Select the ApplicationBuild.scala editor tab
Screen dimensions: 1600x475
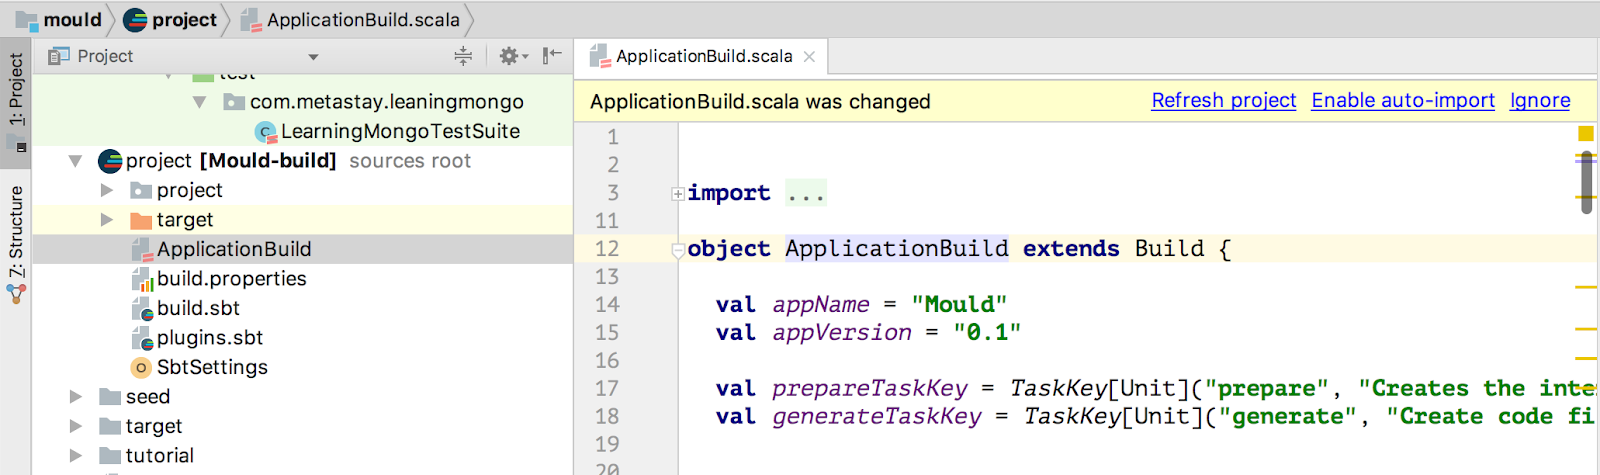(703, 57)
